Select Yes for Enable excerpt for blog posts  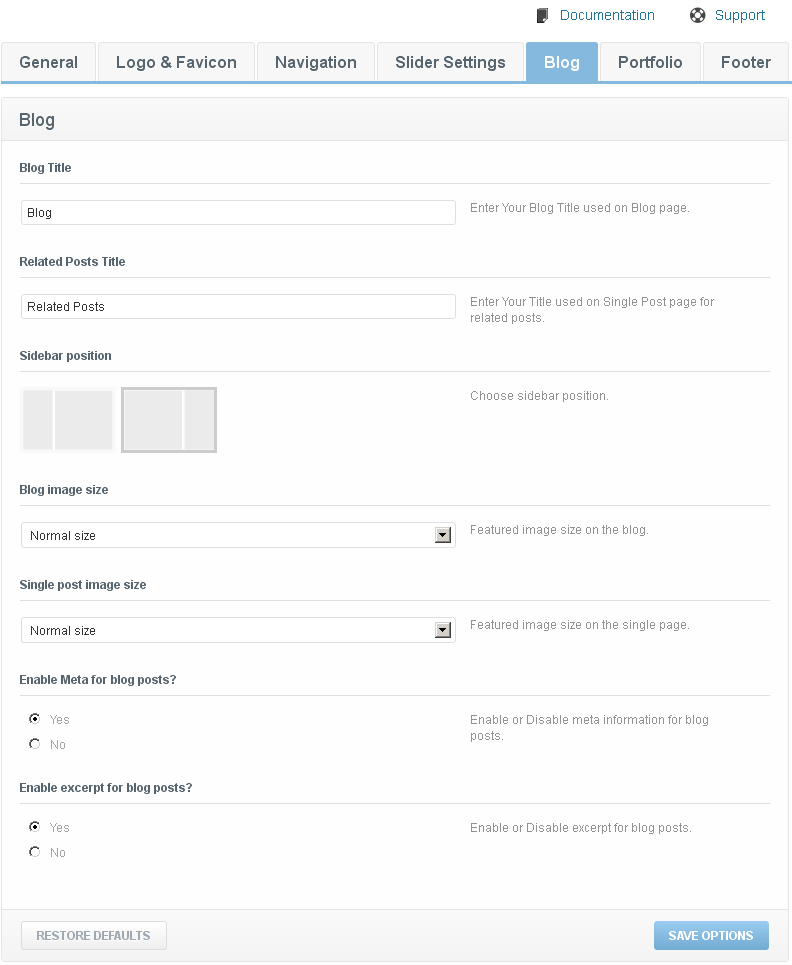tap(34, 827)
